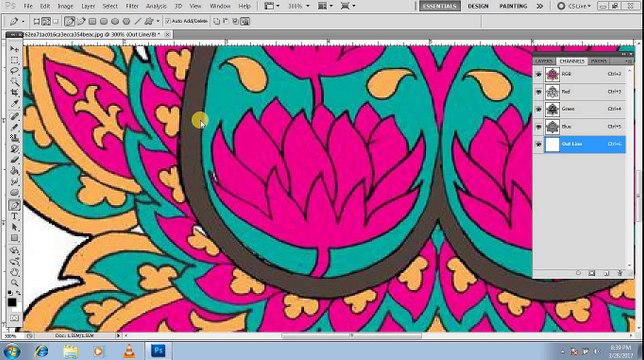Screen dimensions: 644x360
Task: Select the Zoom tool in the toolbox
Action: pos(14,283)
